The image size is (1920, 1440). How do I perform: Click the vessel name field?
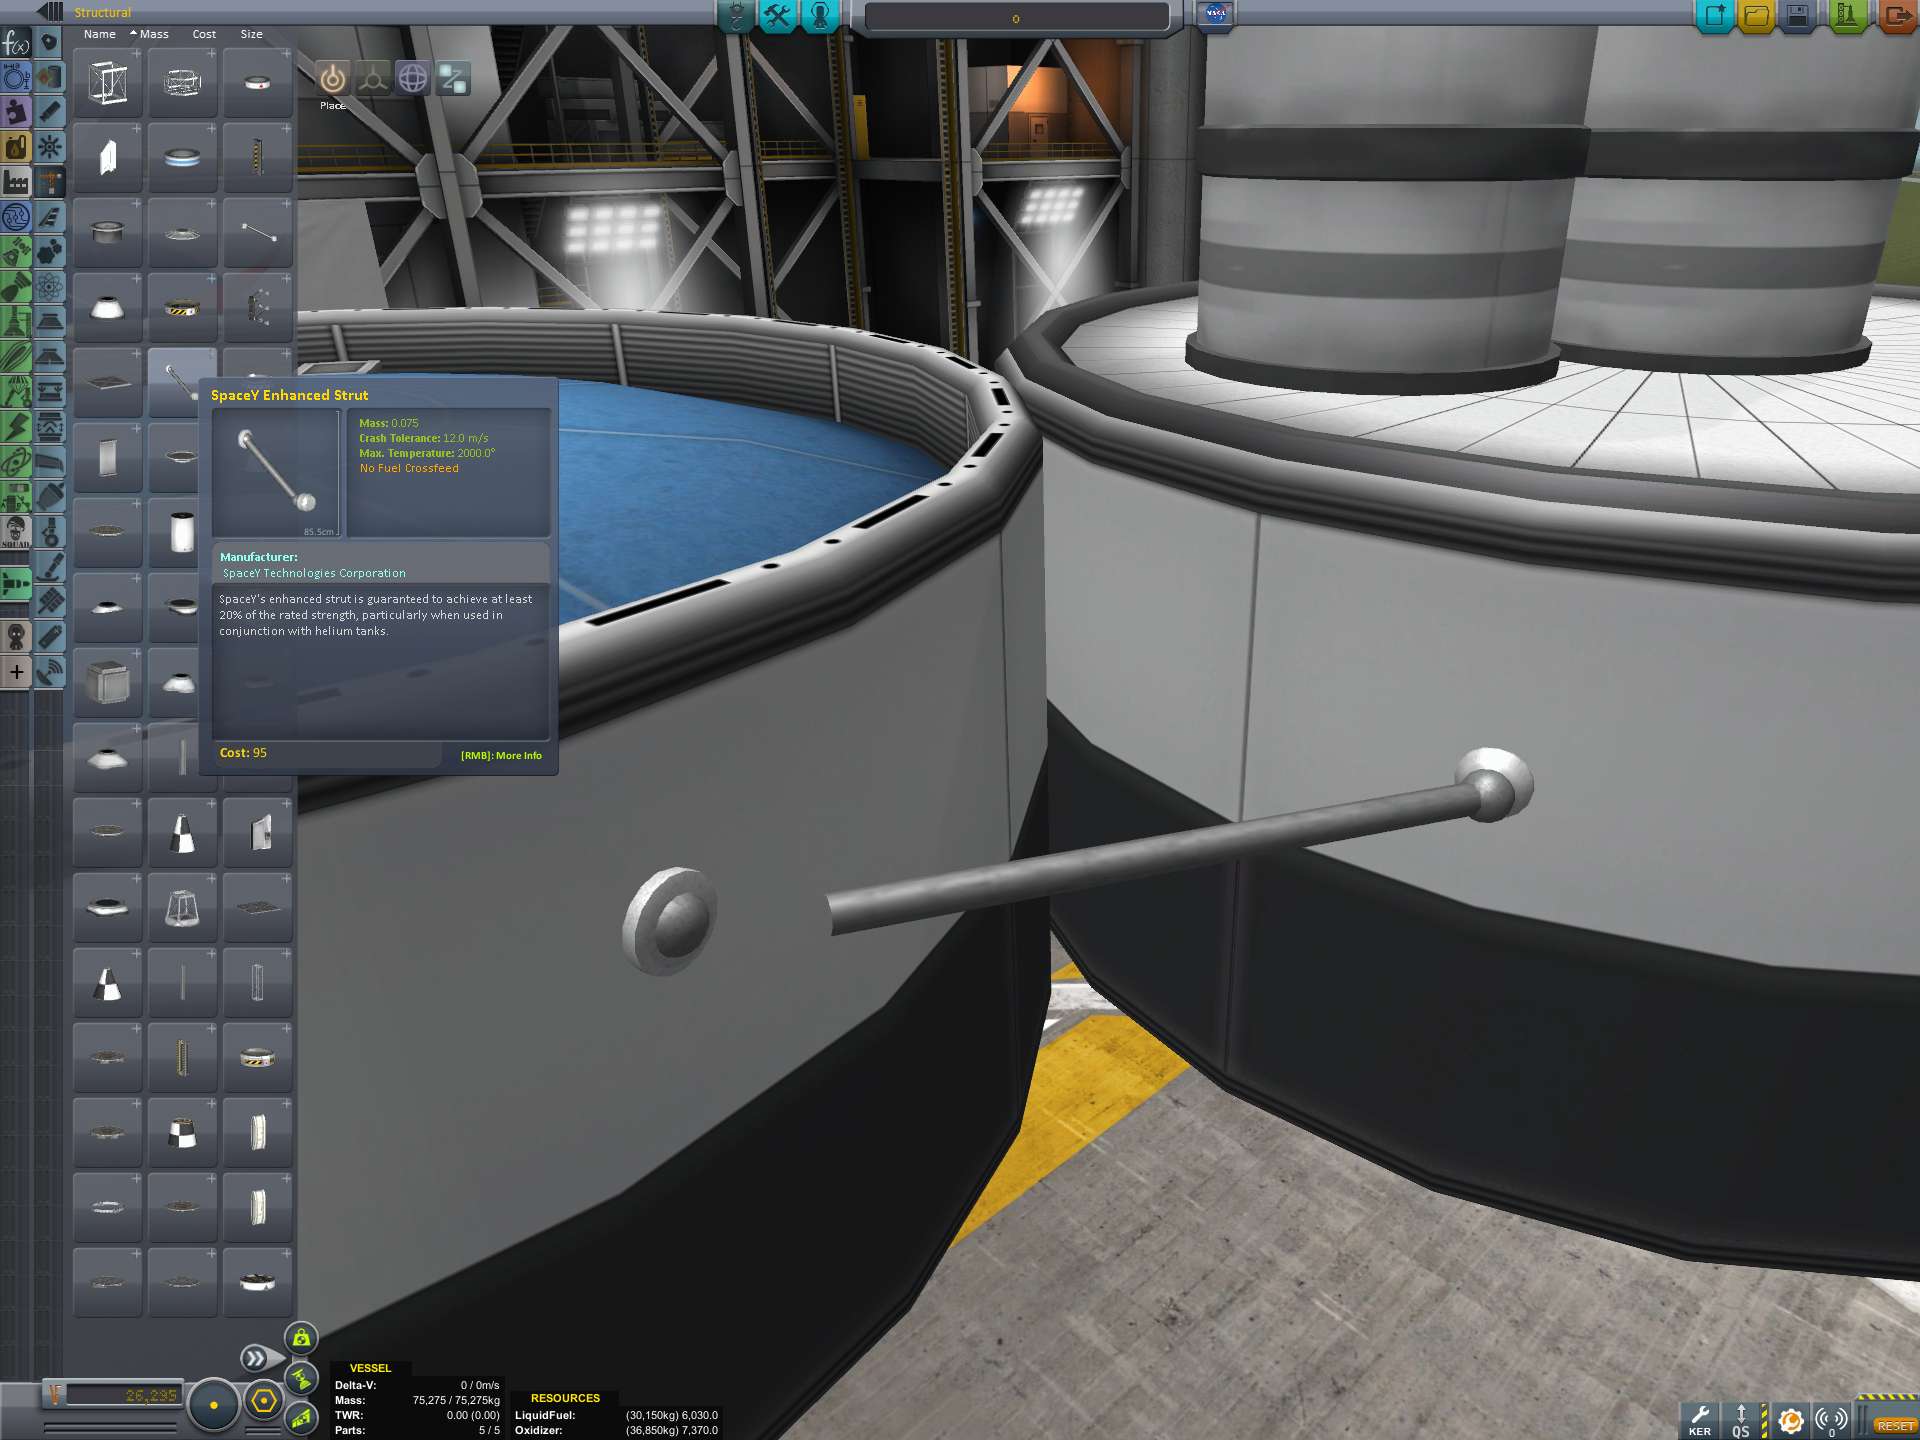[1015, 18]
